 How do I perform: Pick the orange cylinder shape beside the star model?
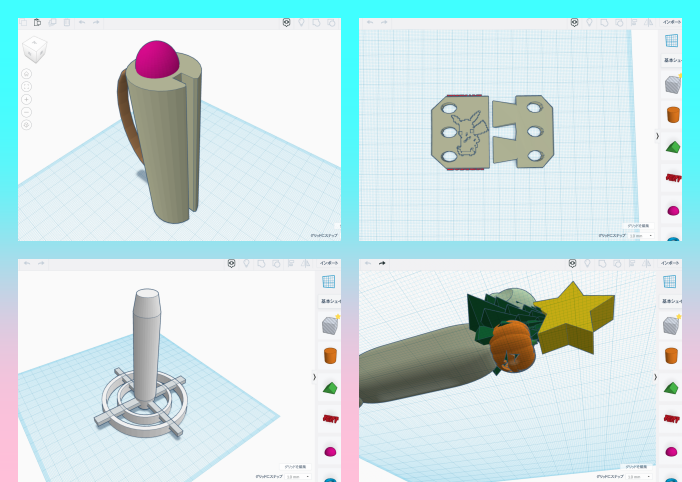pyautogui.click(x=670, y=355)
